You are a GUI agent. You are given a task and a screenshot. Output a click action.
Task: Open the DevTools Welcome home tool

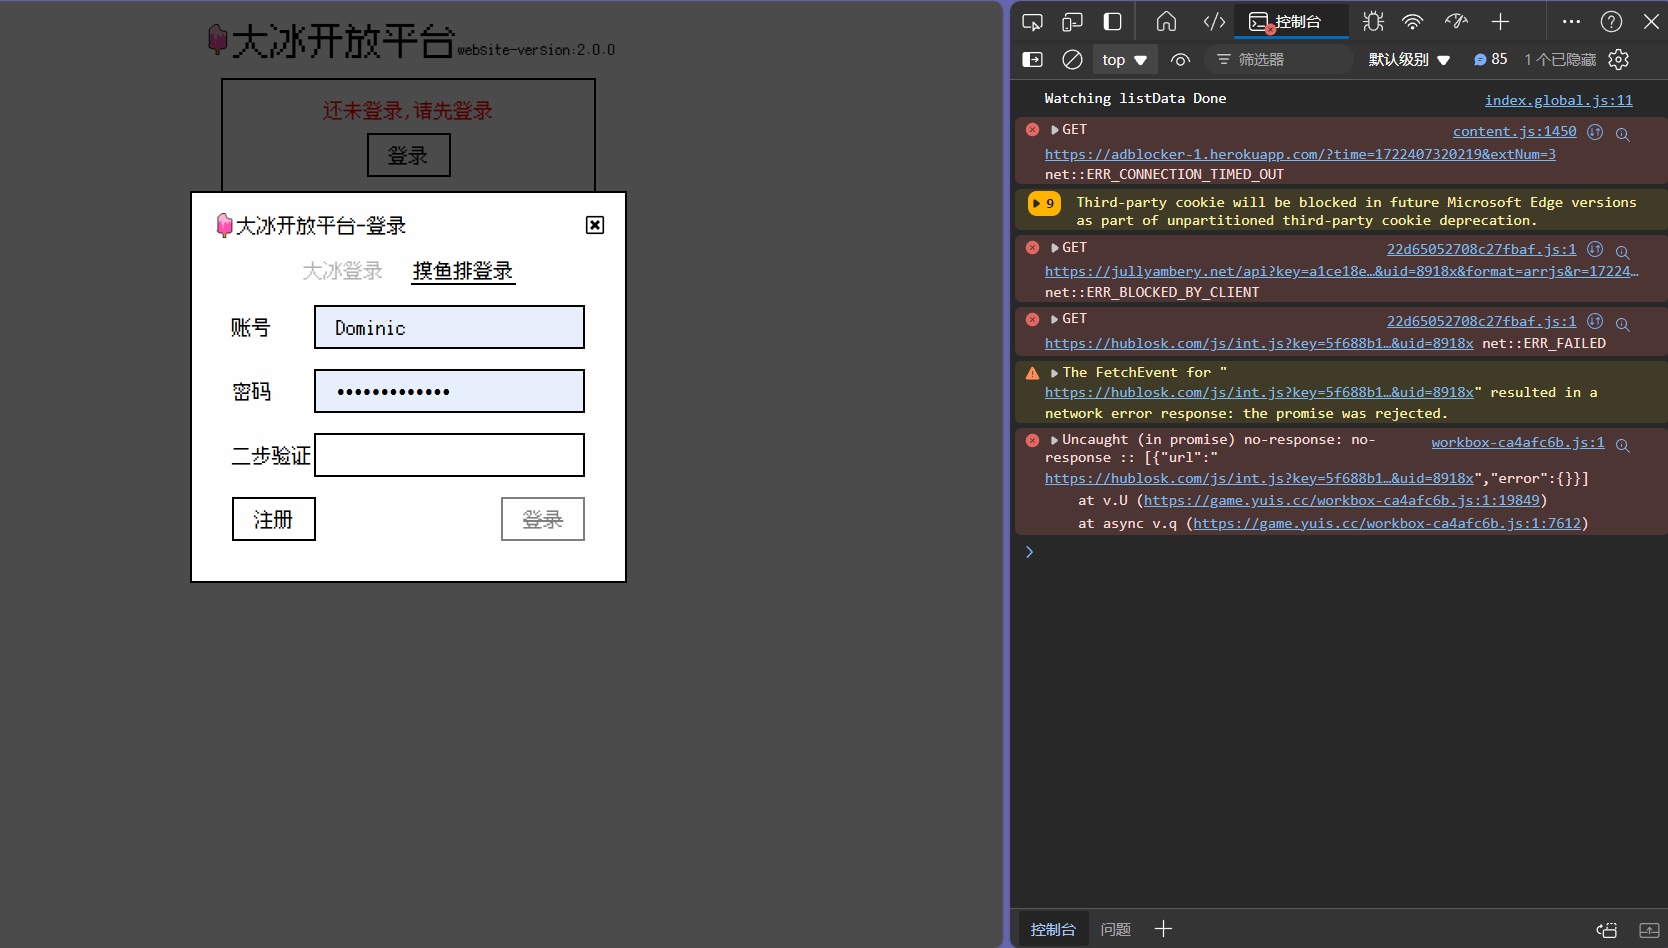tap(1166, 22)
